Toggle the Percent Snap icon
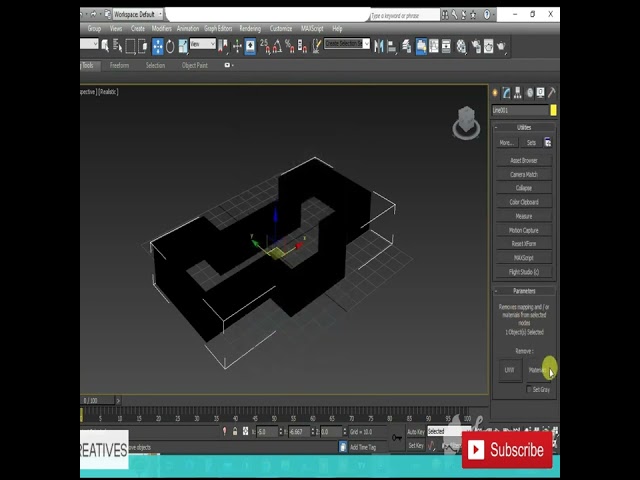Image resolution: width=640 pixels, height=480 pixels. (x=290, y=46)
